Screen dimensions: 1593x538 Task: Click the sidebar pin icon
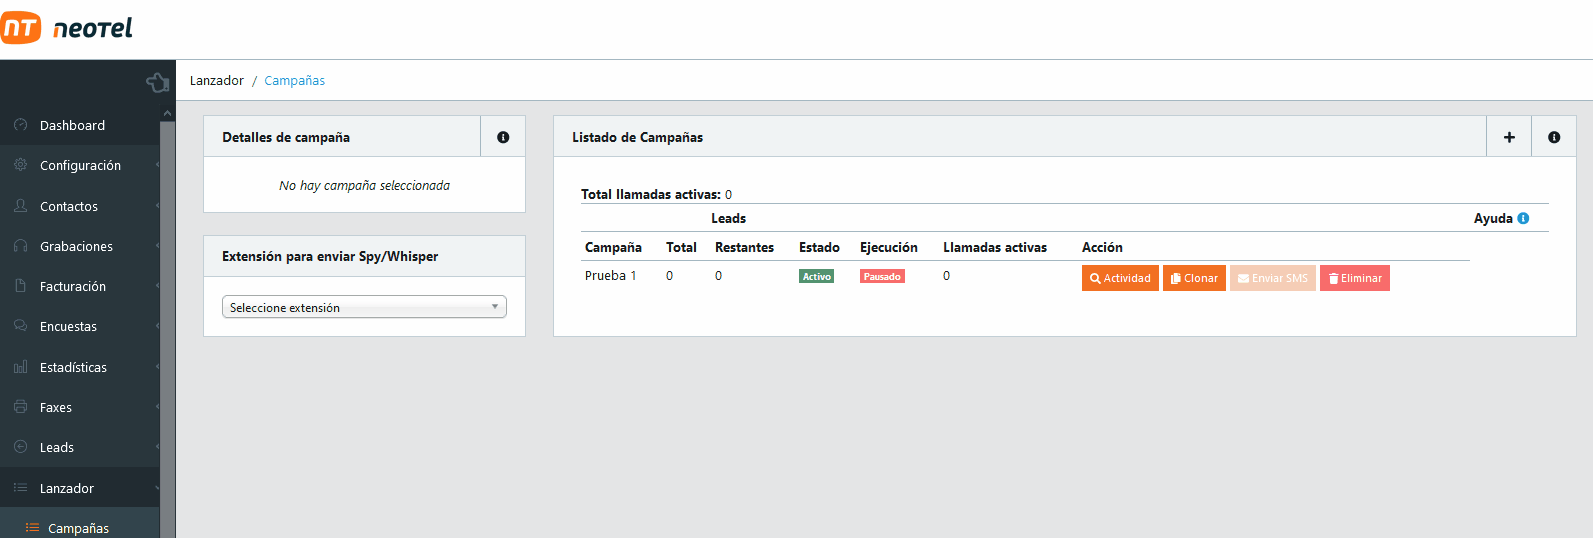pyautogui.click(x=157, y=82)
